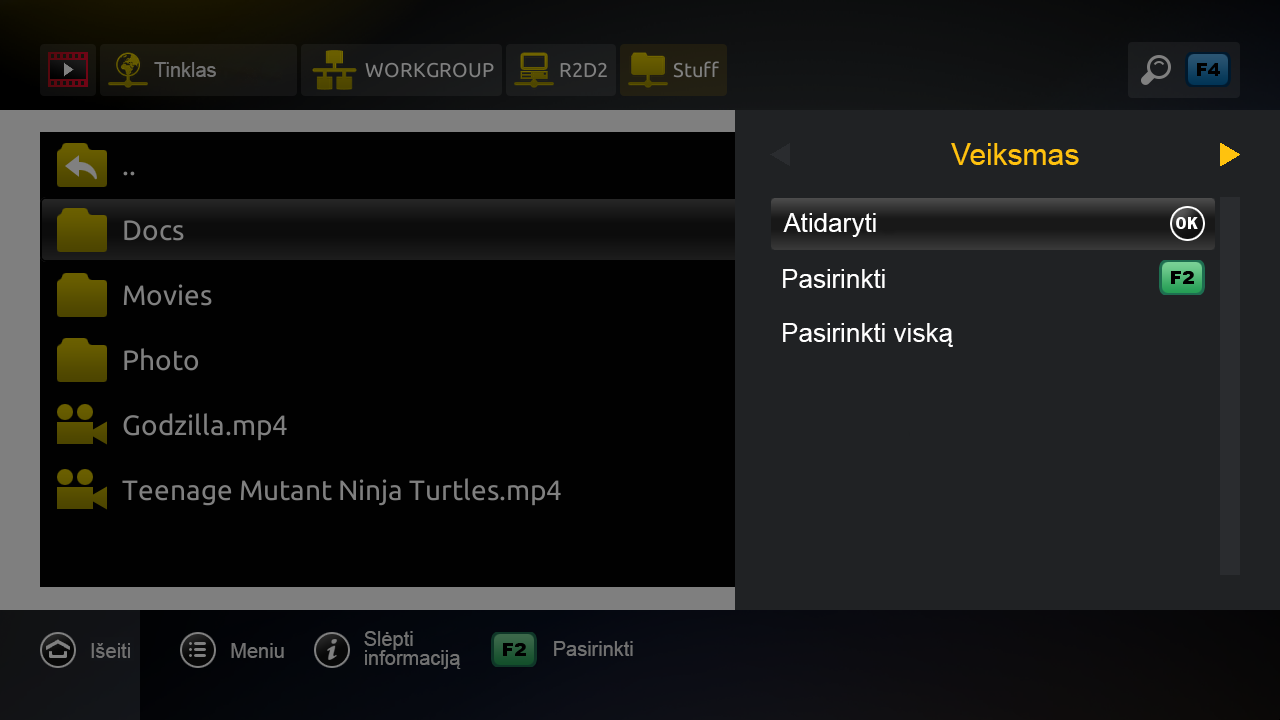Click the Išeiti home button
The width and height of the screenshot is (1280, 720).
pyautogui.click(x=86, y=650)
